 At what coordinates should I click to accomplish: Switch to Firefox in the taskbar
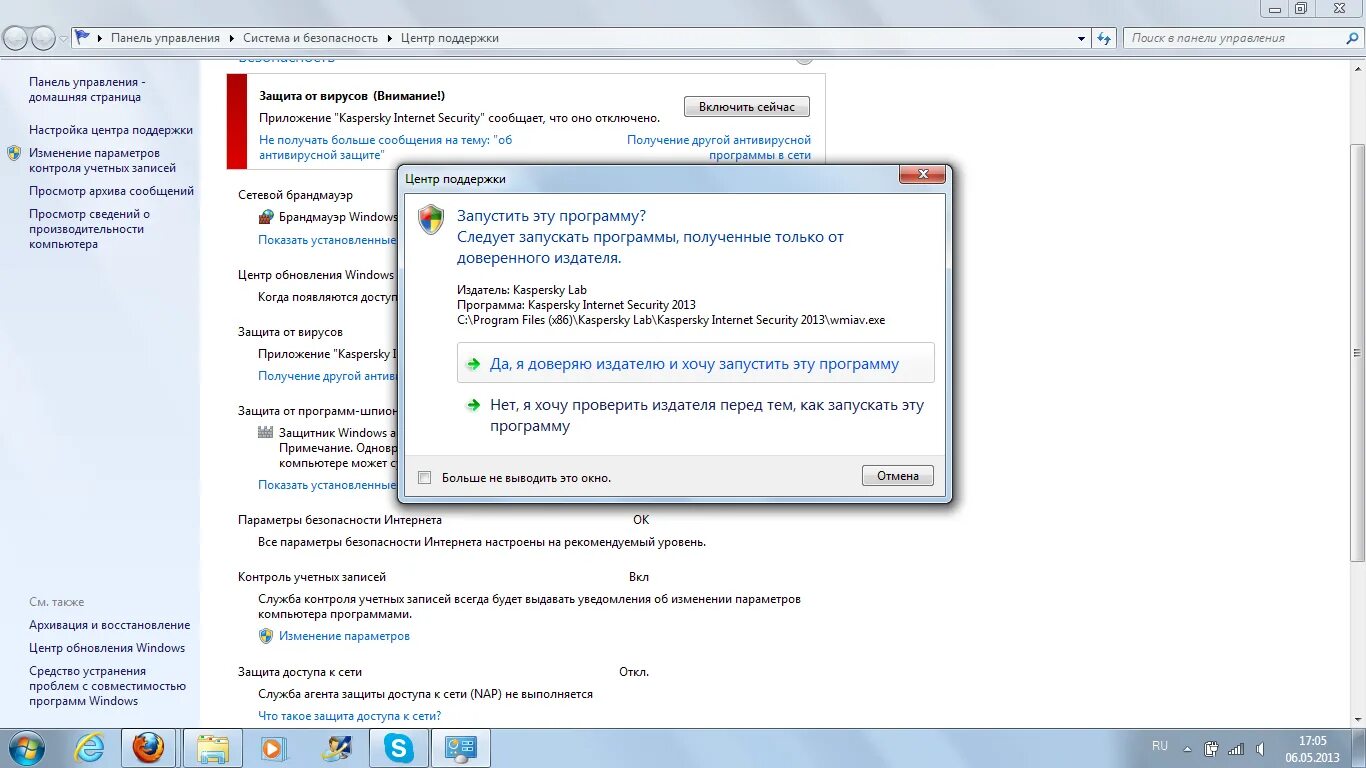click(149, 748)
